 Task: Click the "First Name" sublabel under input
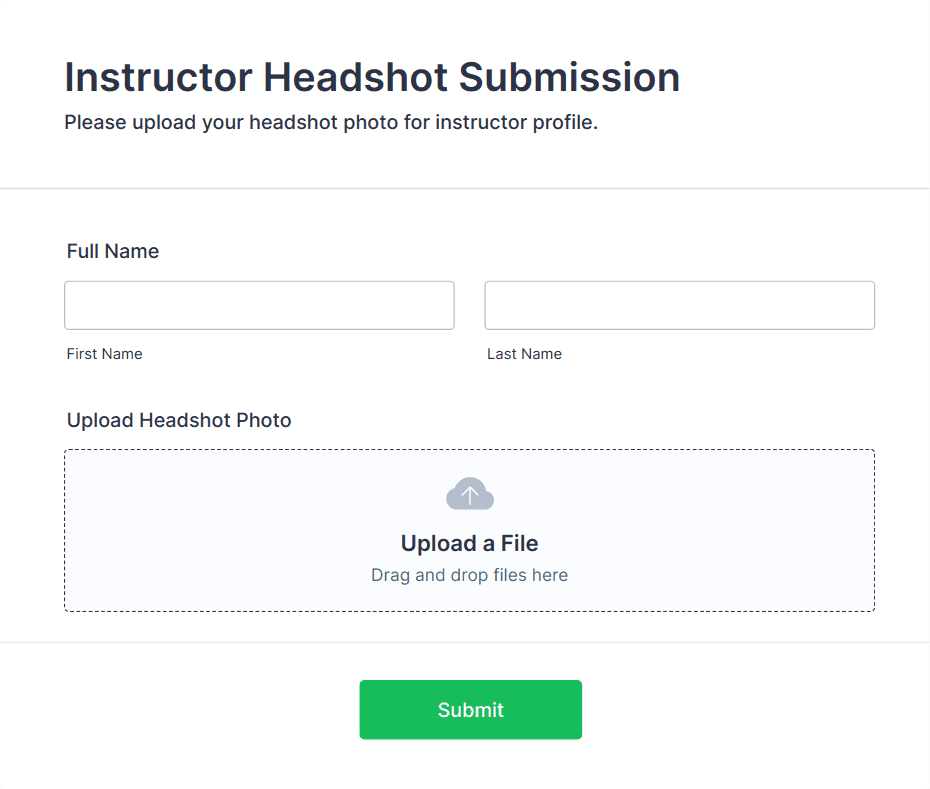click(x=105, y=354)
